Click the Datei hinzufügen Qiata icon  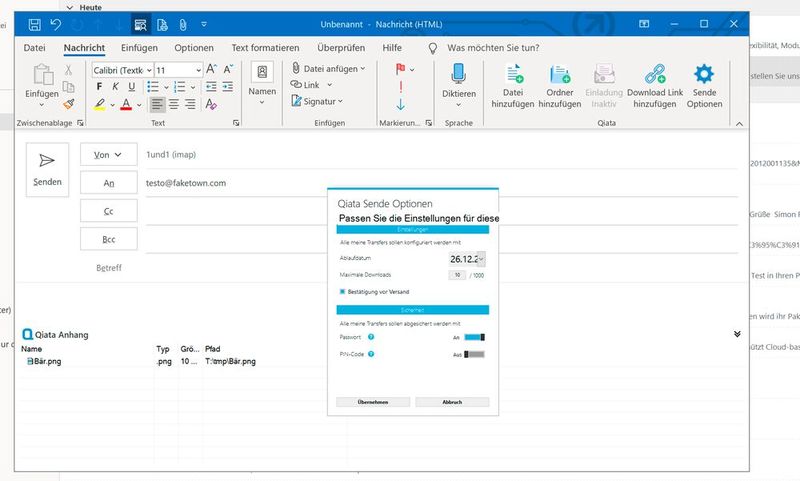coord(514,76)
